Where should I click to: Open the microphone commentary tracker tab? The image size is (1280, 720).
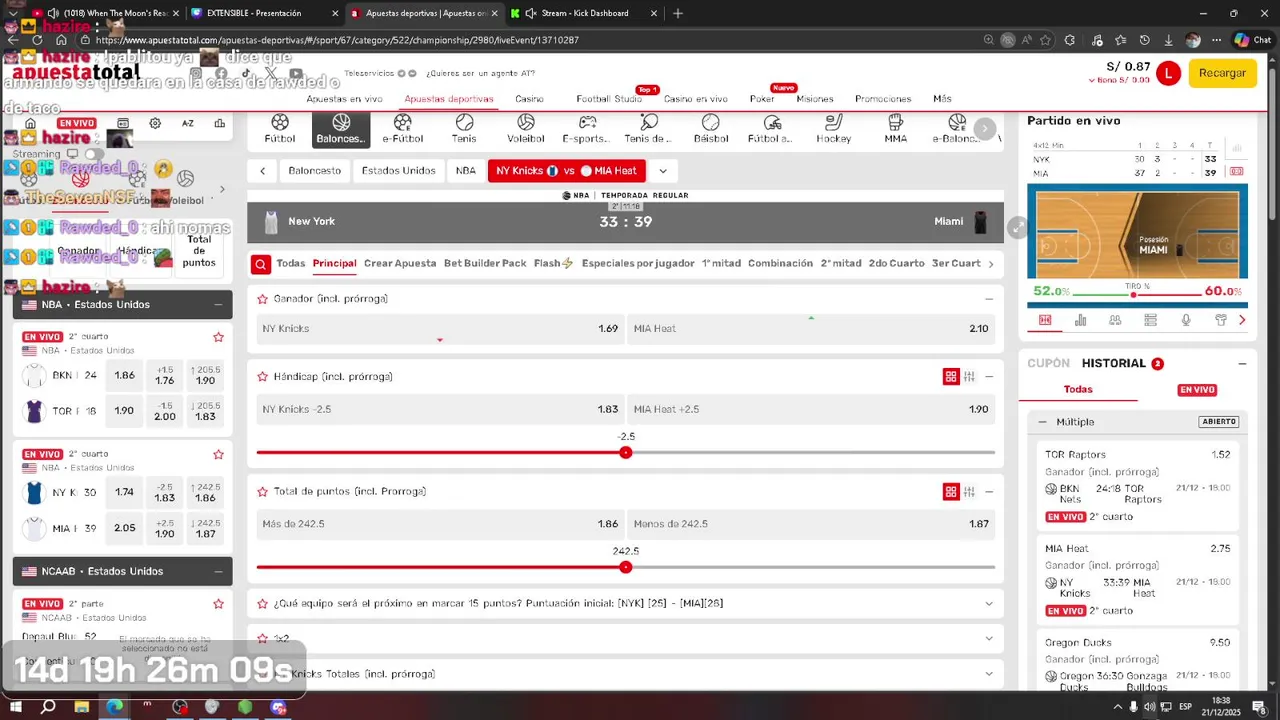click(1186, 320)
